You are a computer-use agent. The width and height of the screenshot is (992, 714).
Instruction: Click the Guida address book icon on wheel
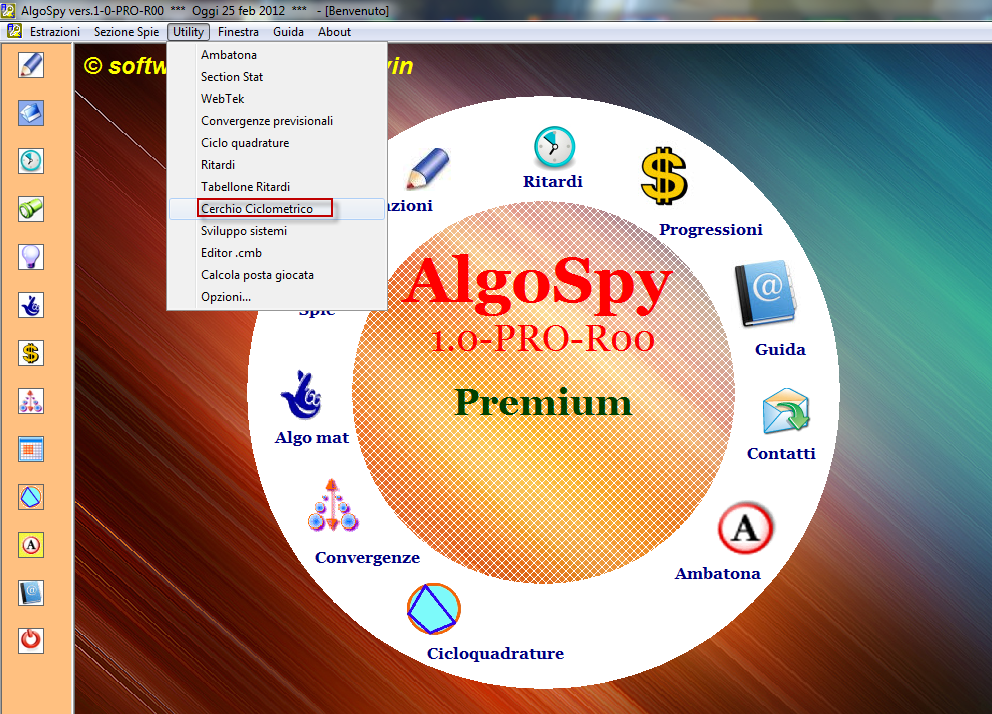[x=764, y=293]
